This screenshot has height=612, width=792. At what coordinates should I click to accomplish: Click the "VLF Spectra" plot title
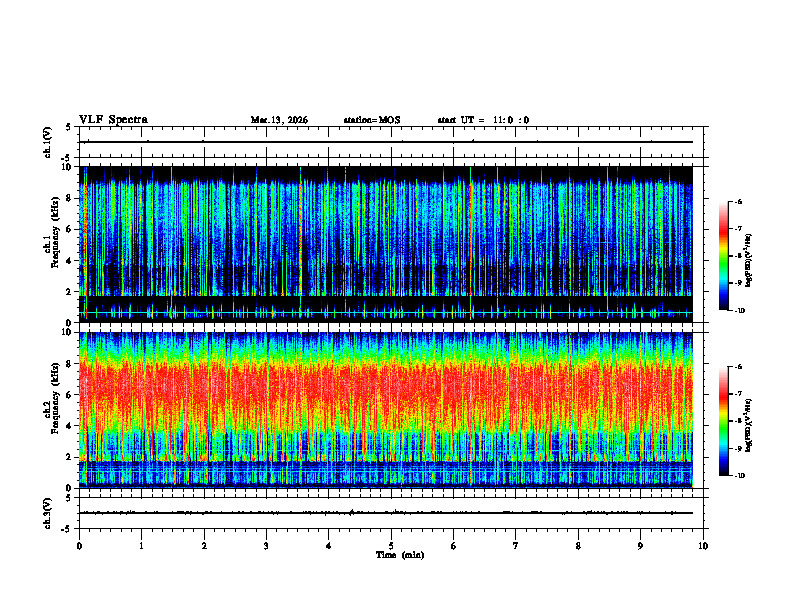tap(113, 120)
